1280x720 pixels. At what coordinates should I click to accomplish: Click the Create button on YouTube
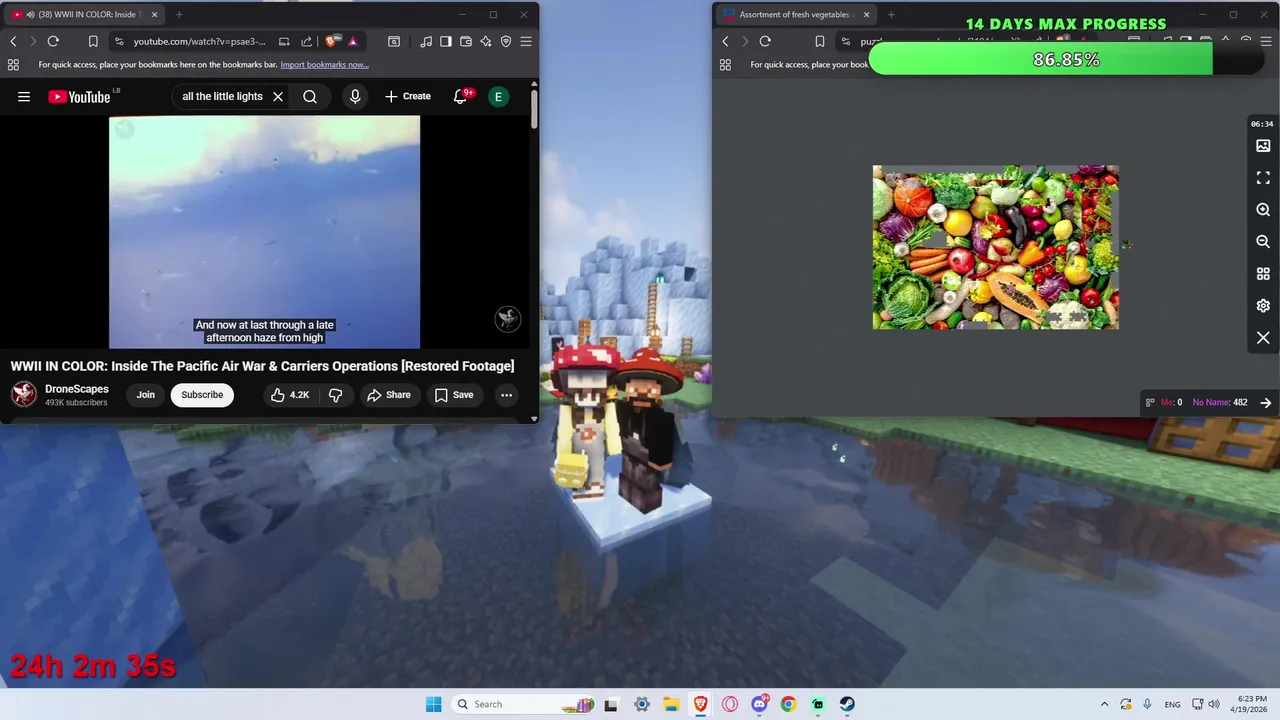tap(408, 97)
